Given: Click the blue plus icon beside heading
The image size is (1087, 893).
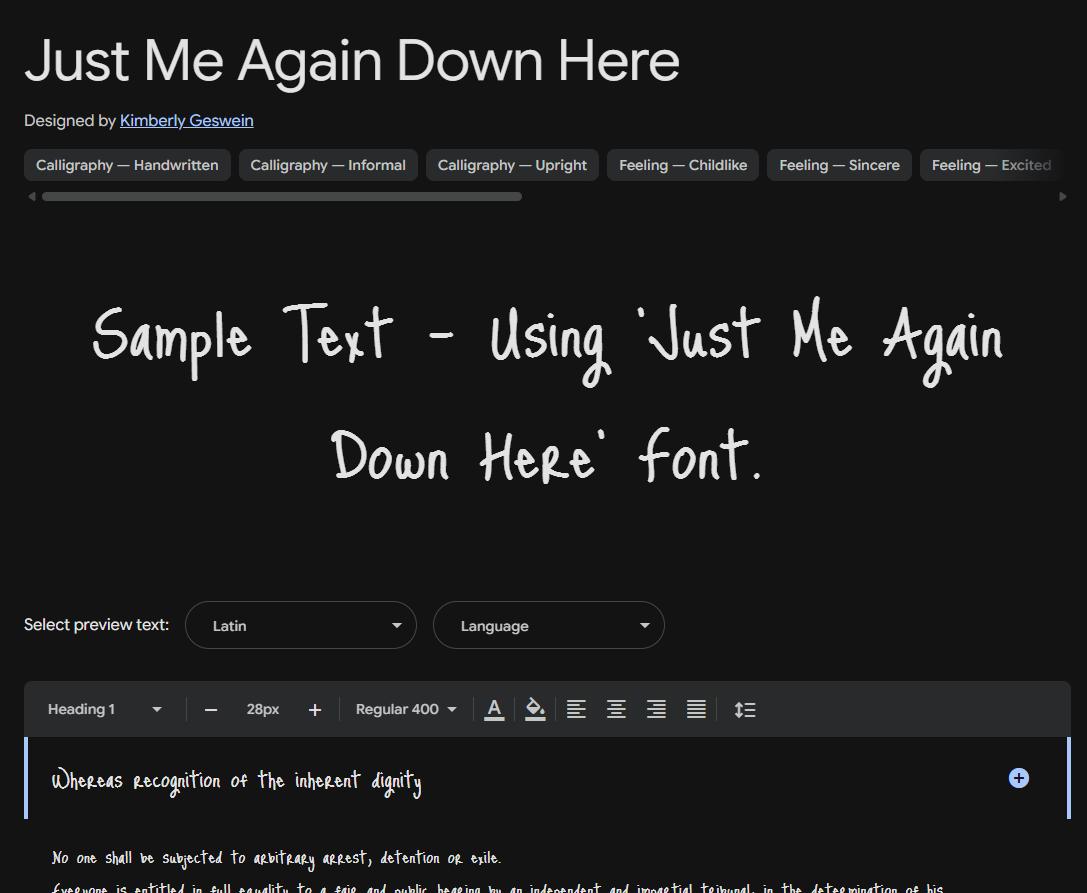Looking at the screenshot, I should 1018,778.
